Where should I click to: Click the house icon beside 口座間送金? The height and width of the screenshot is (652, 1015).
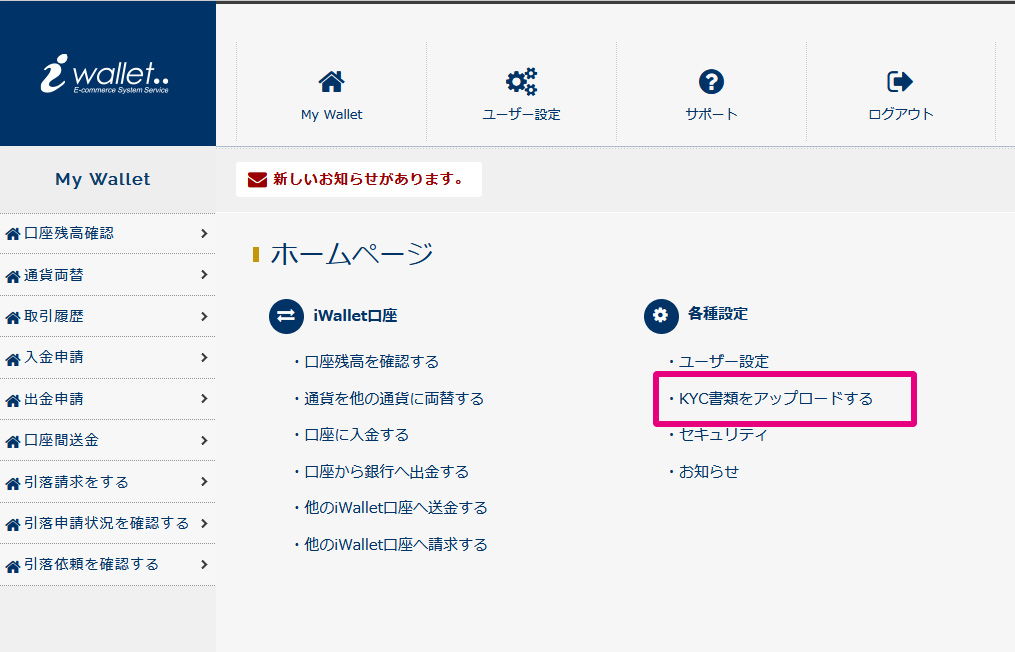tap(13, 442)
